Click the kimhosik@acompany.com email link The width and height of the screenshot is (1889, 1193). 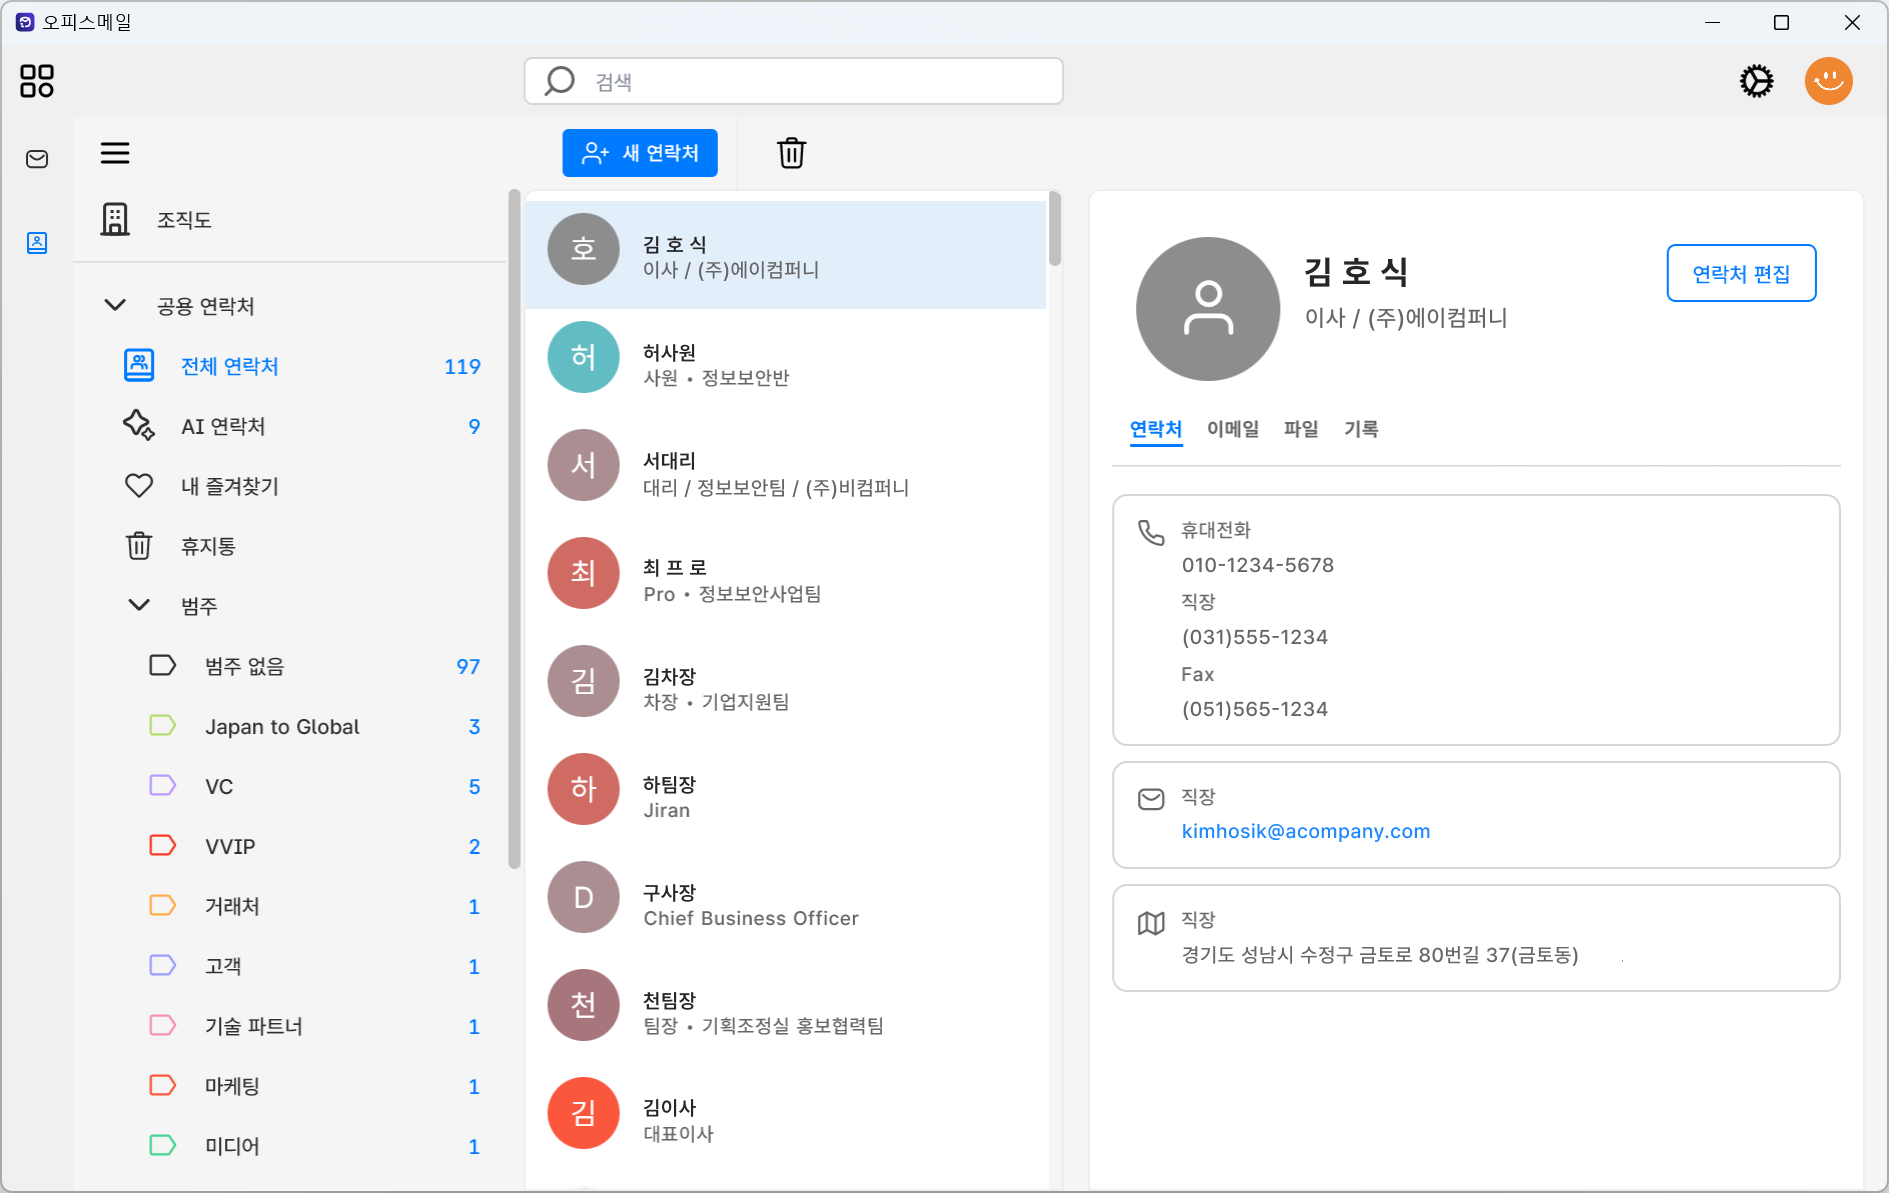(1305, 831)
